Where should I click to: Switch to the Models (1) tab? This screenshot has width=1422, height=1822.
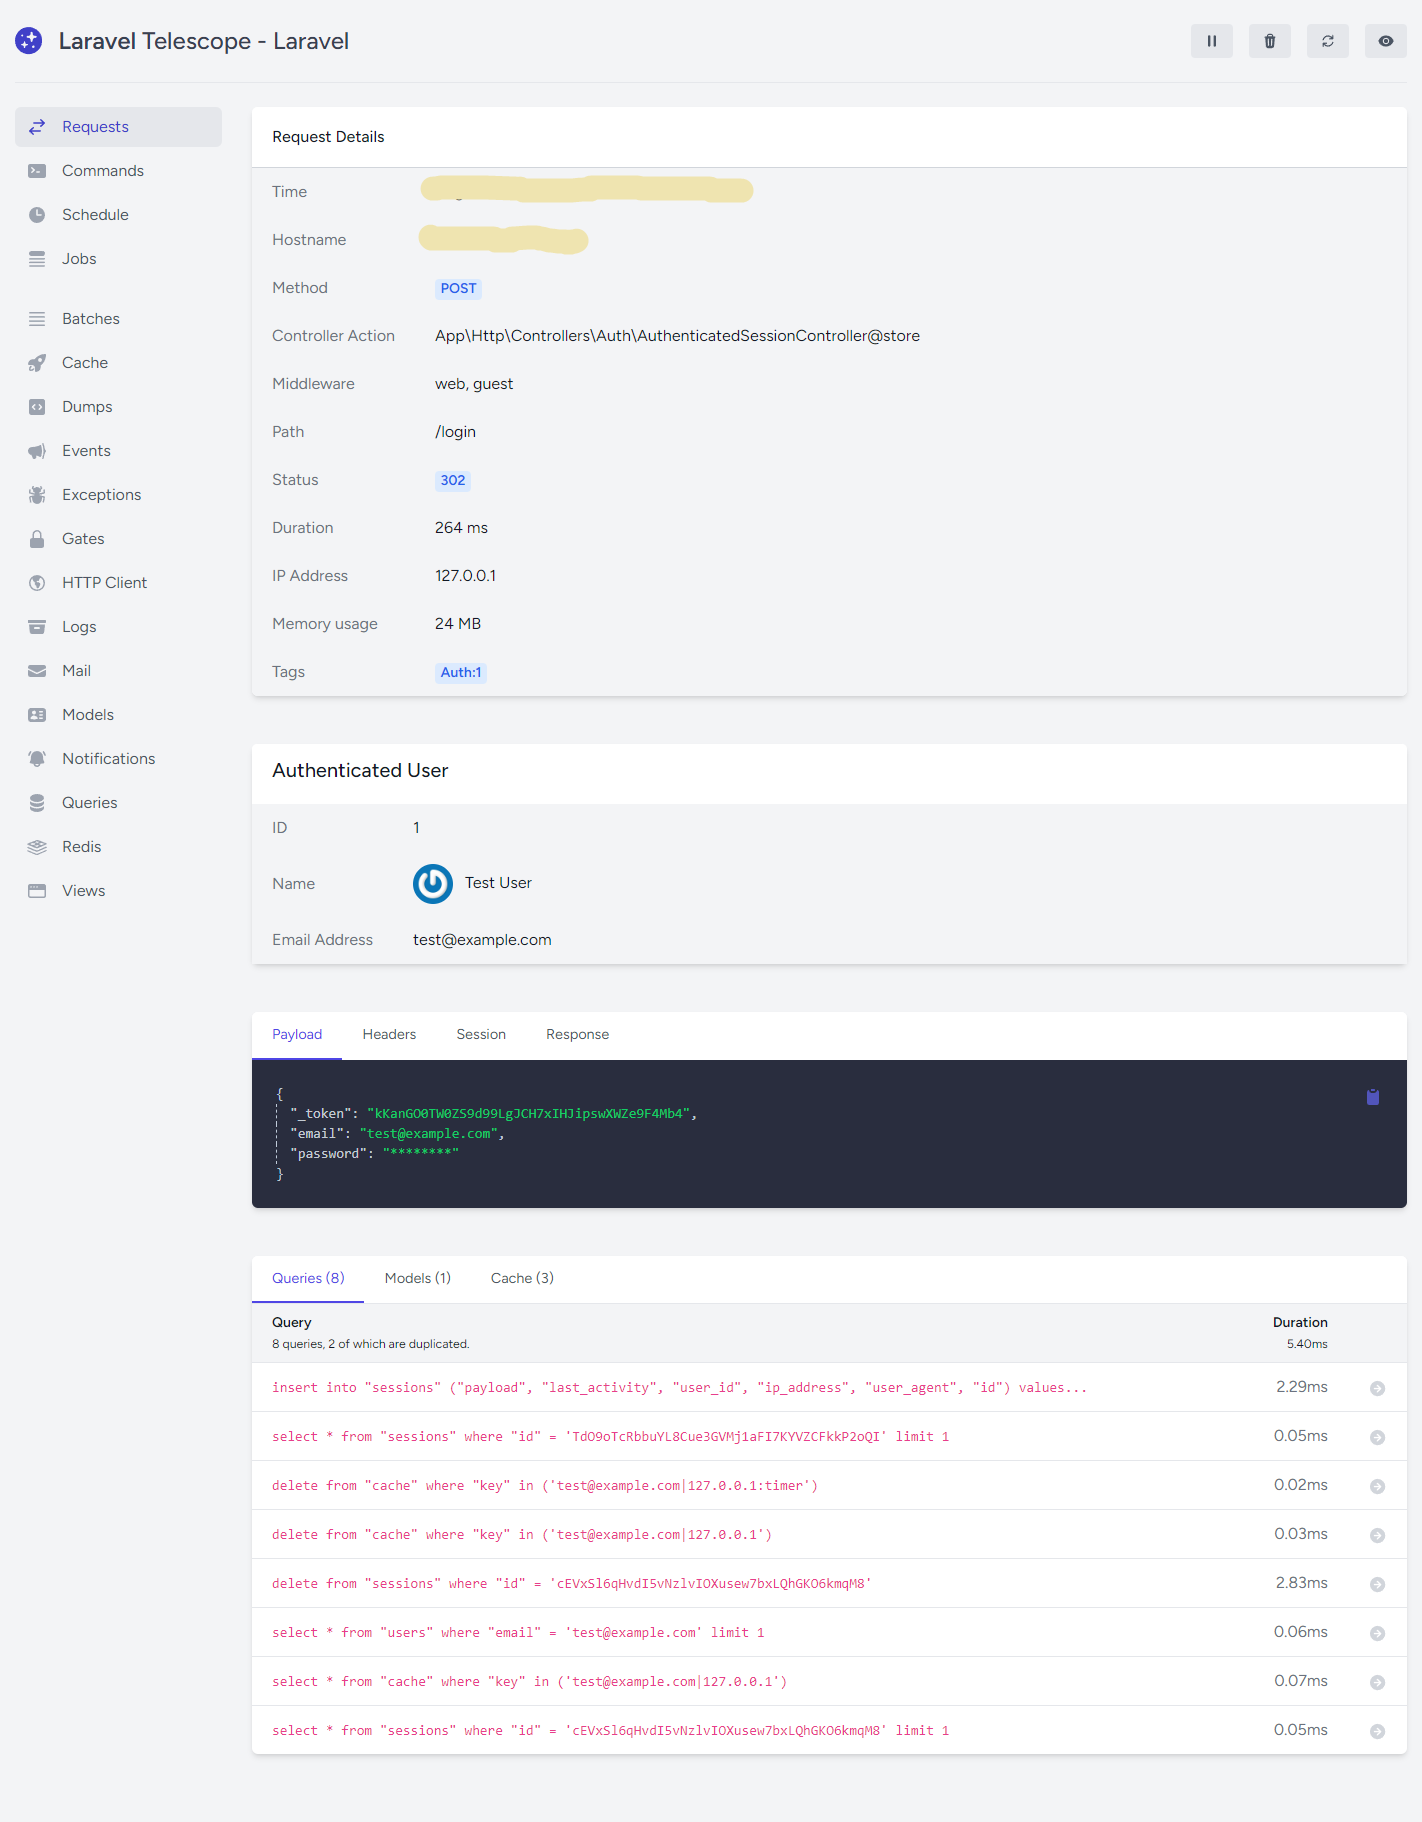[x=418, y=1279]
